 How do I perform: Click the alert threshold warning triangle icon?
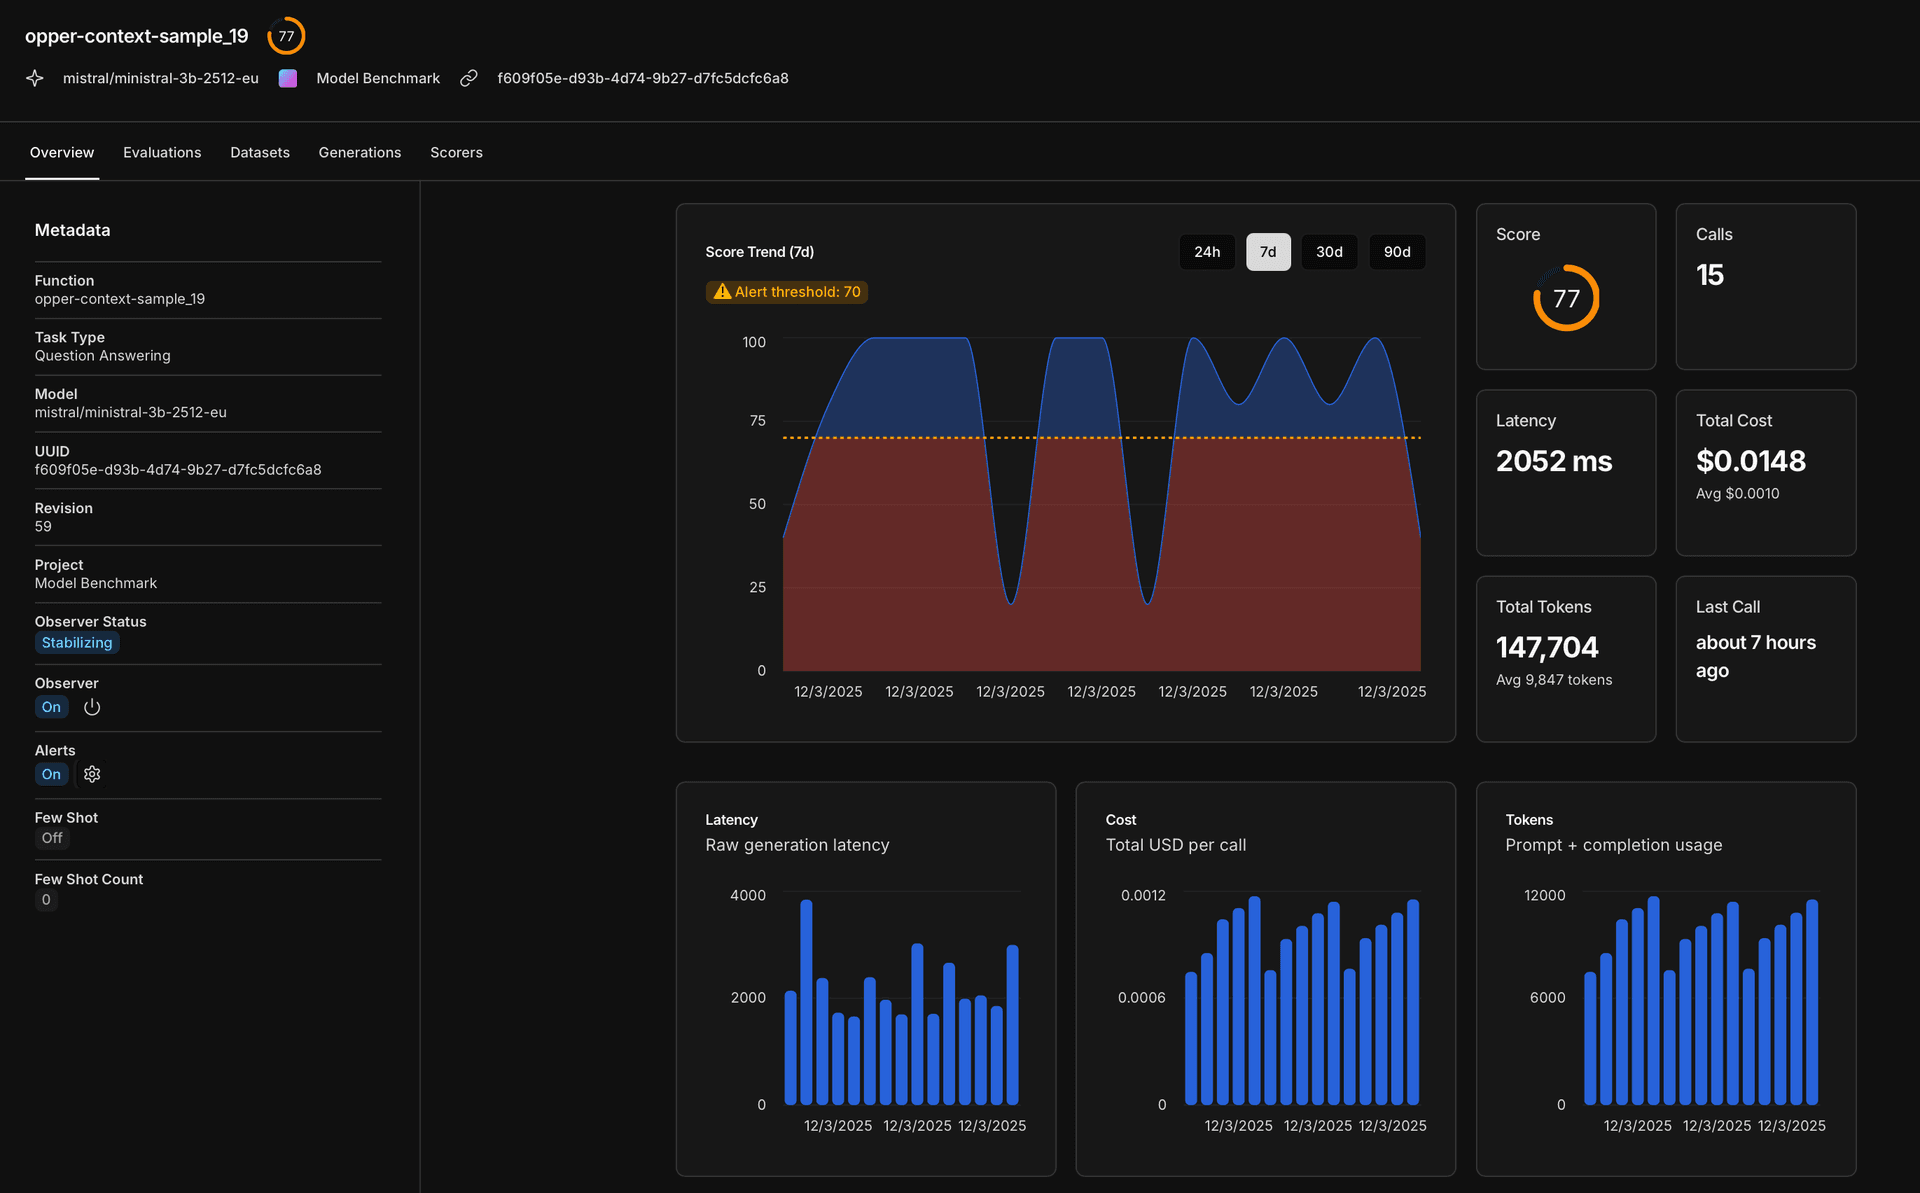722,292
